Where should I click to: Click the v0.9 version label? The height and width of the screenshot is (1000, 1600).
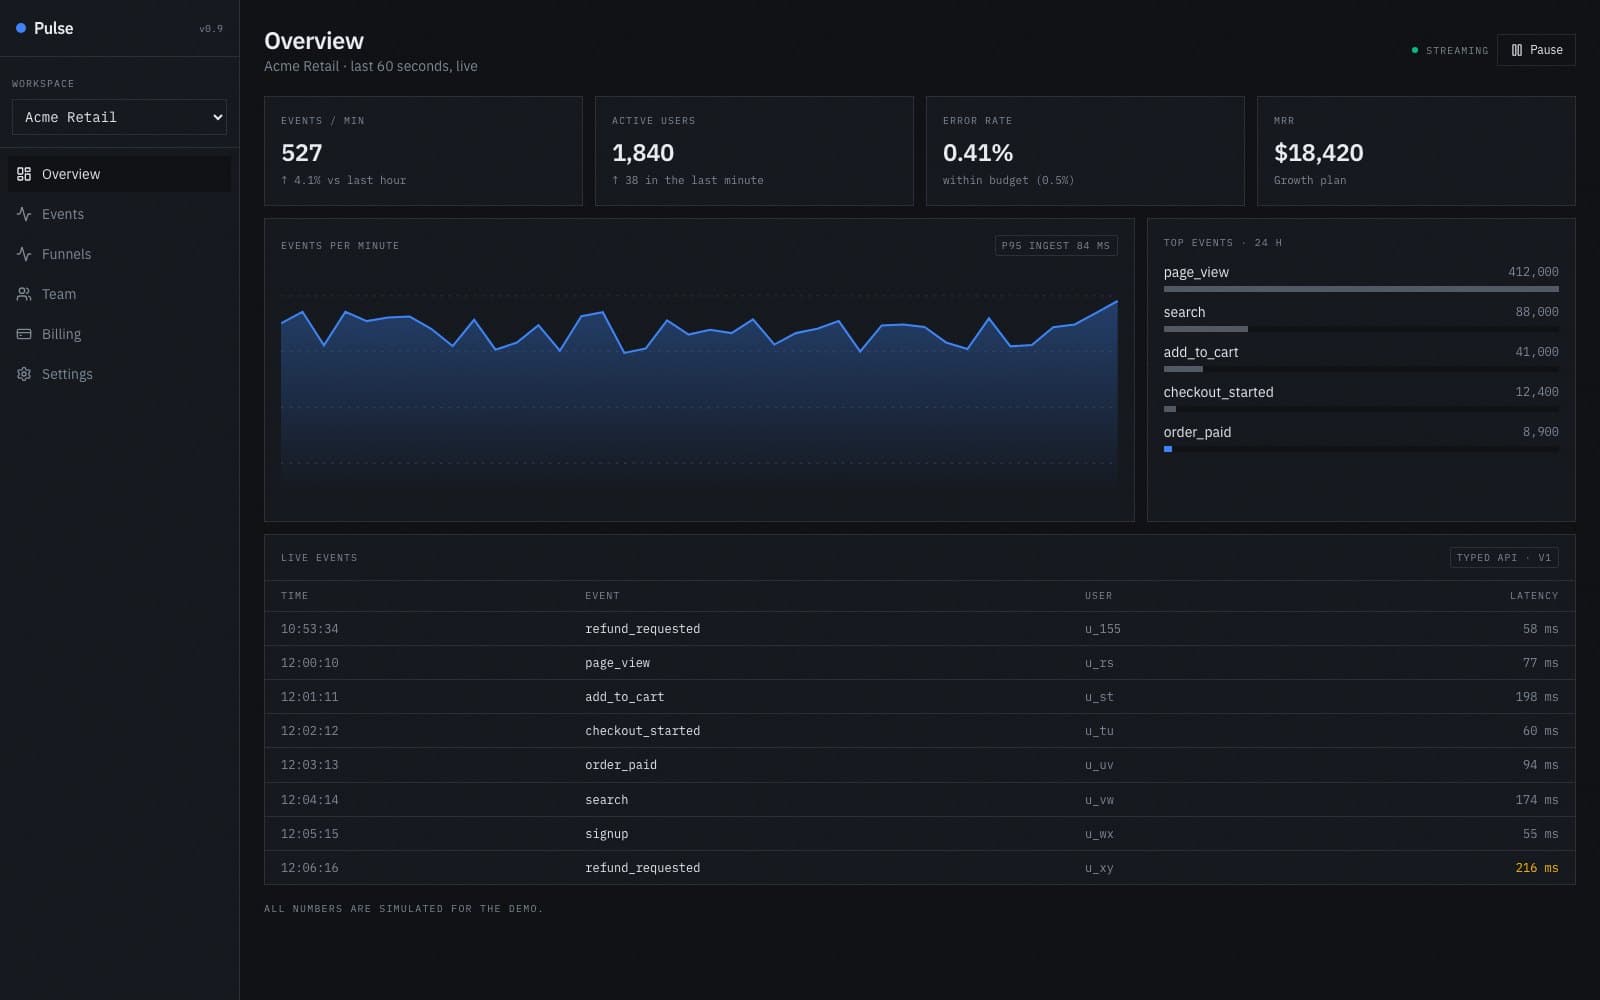(x=211, y=29)
